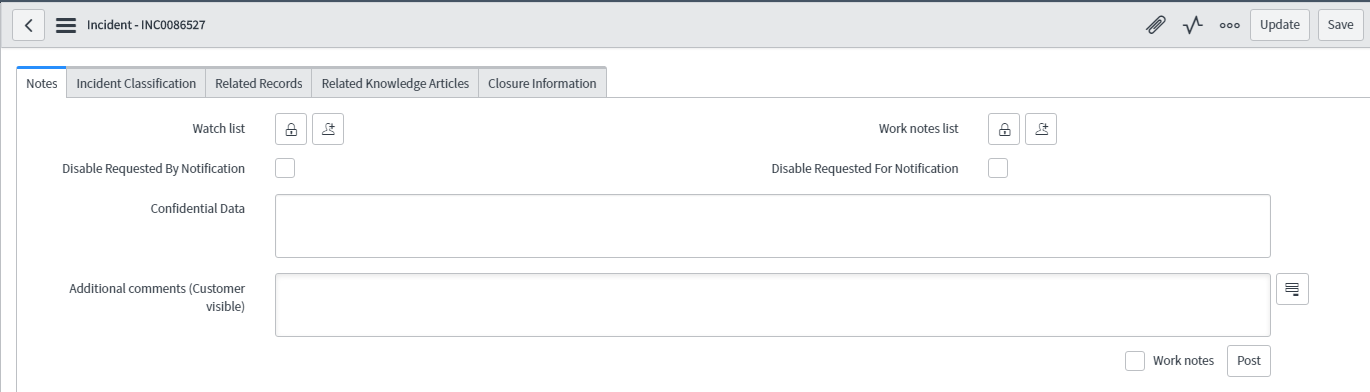
Task: Open the paperclip attachments manager
Action: click(x=1155, y=25)
